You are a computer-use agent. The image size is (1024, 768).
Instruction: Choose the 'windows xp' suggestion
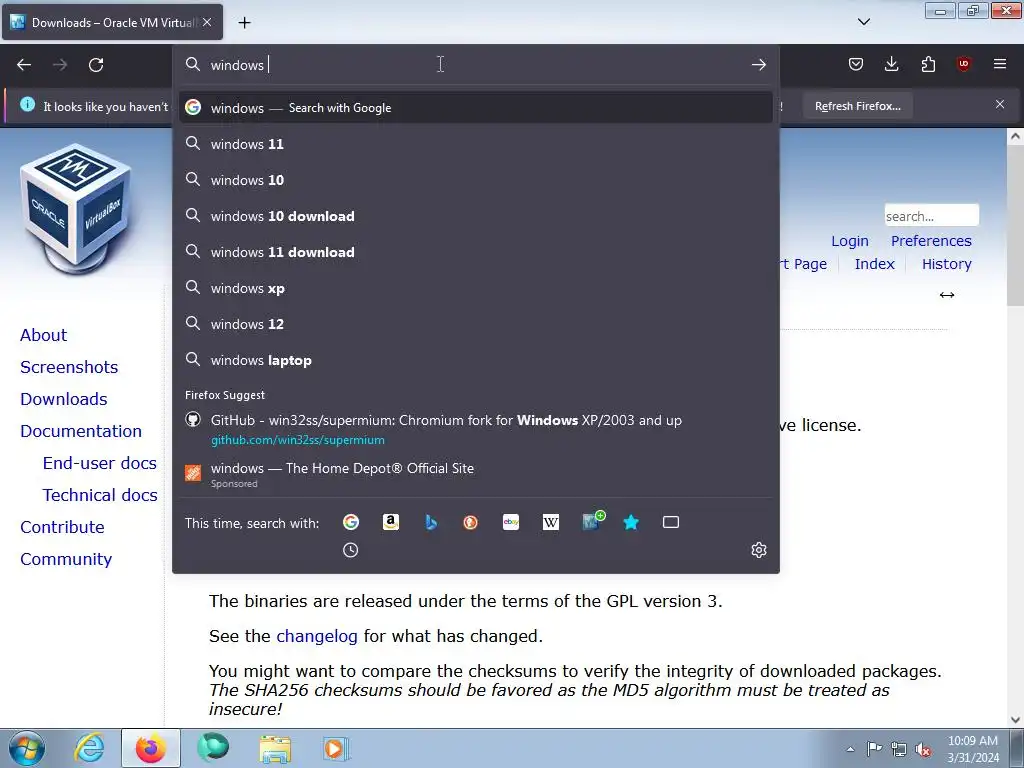475,288
